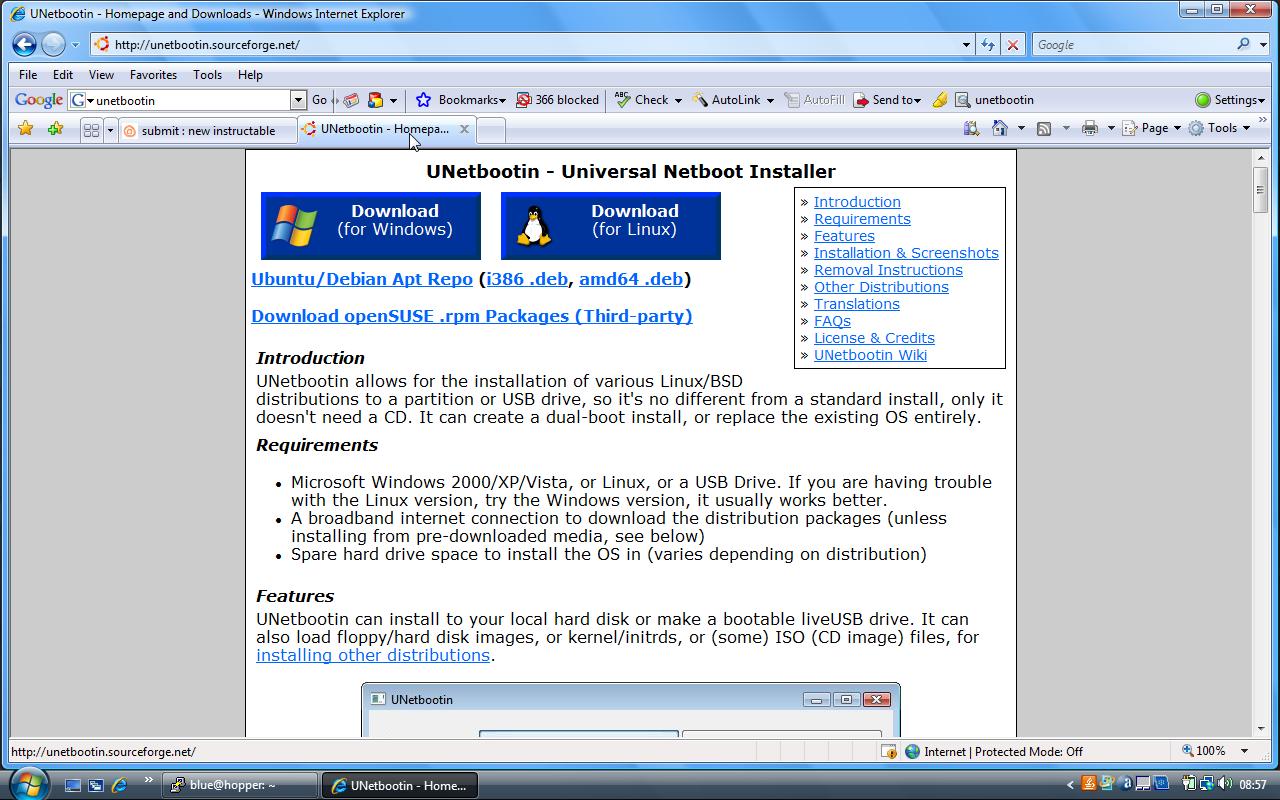
Task: Switch to the 'submit : new instructable' tab
Action: point(208,130)
